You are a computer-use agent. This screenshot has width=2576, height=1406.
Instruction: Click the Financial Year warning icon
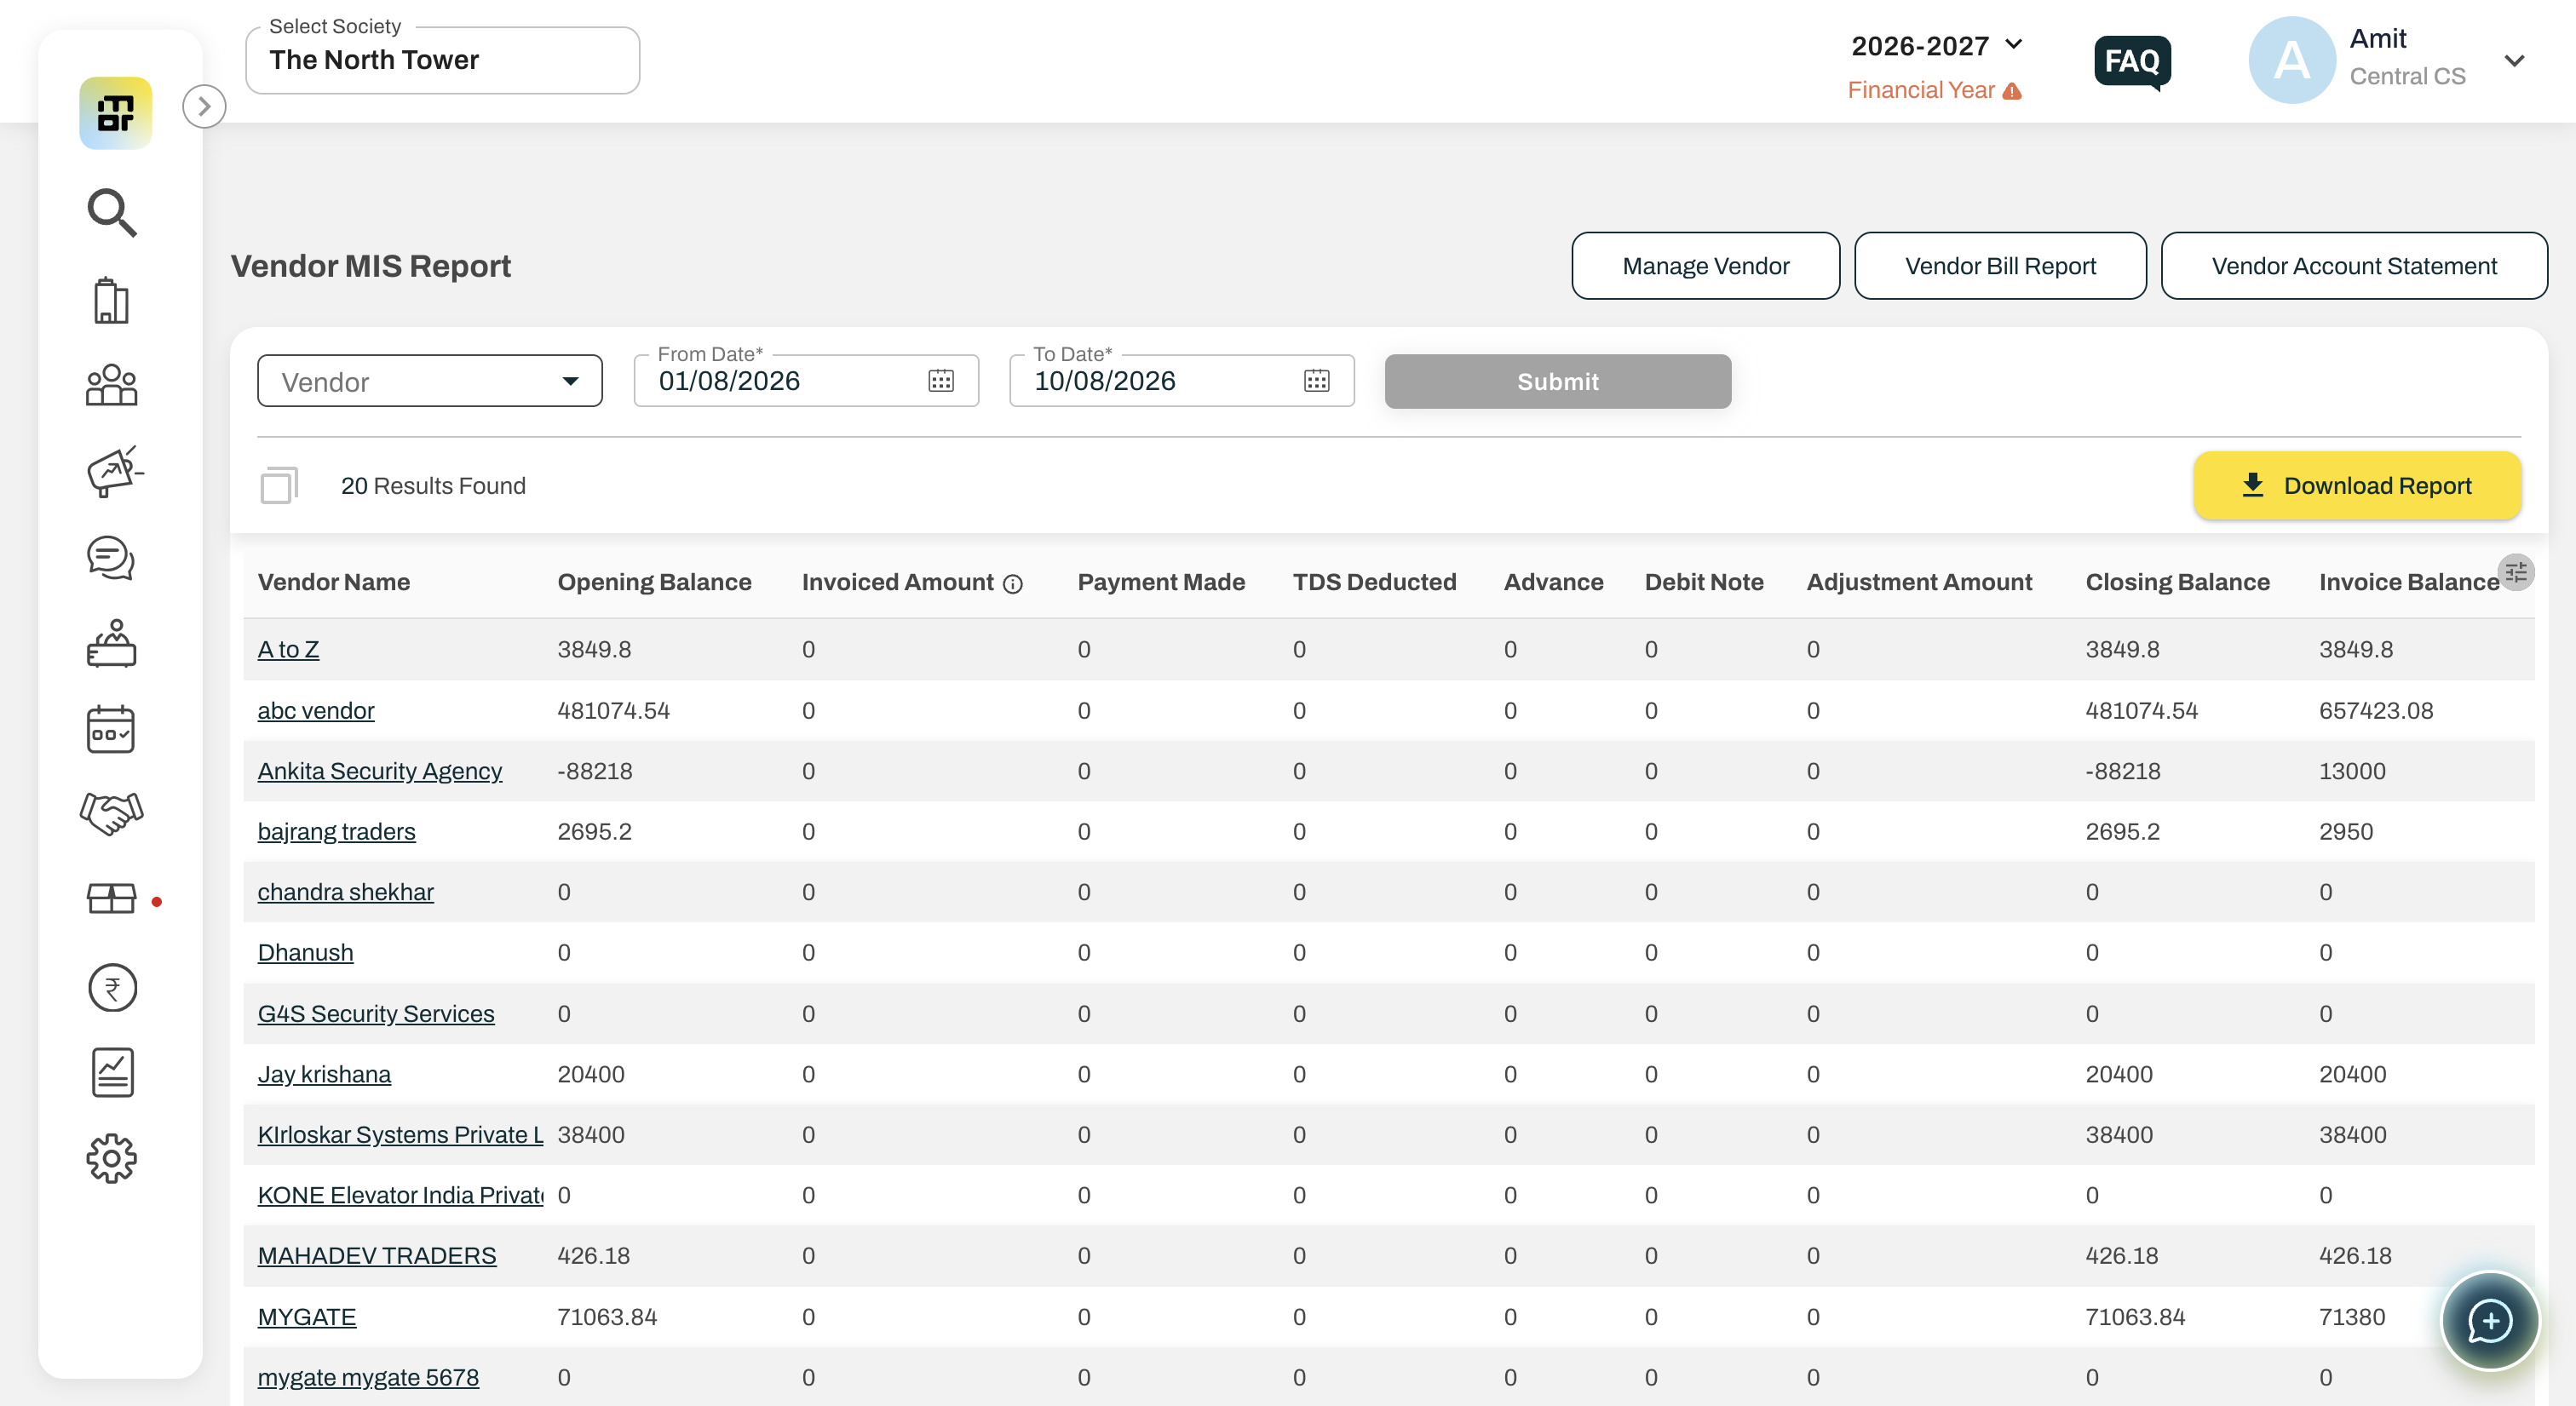(x=2013, y=91)
